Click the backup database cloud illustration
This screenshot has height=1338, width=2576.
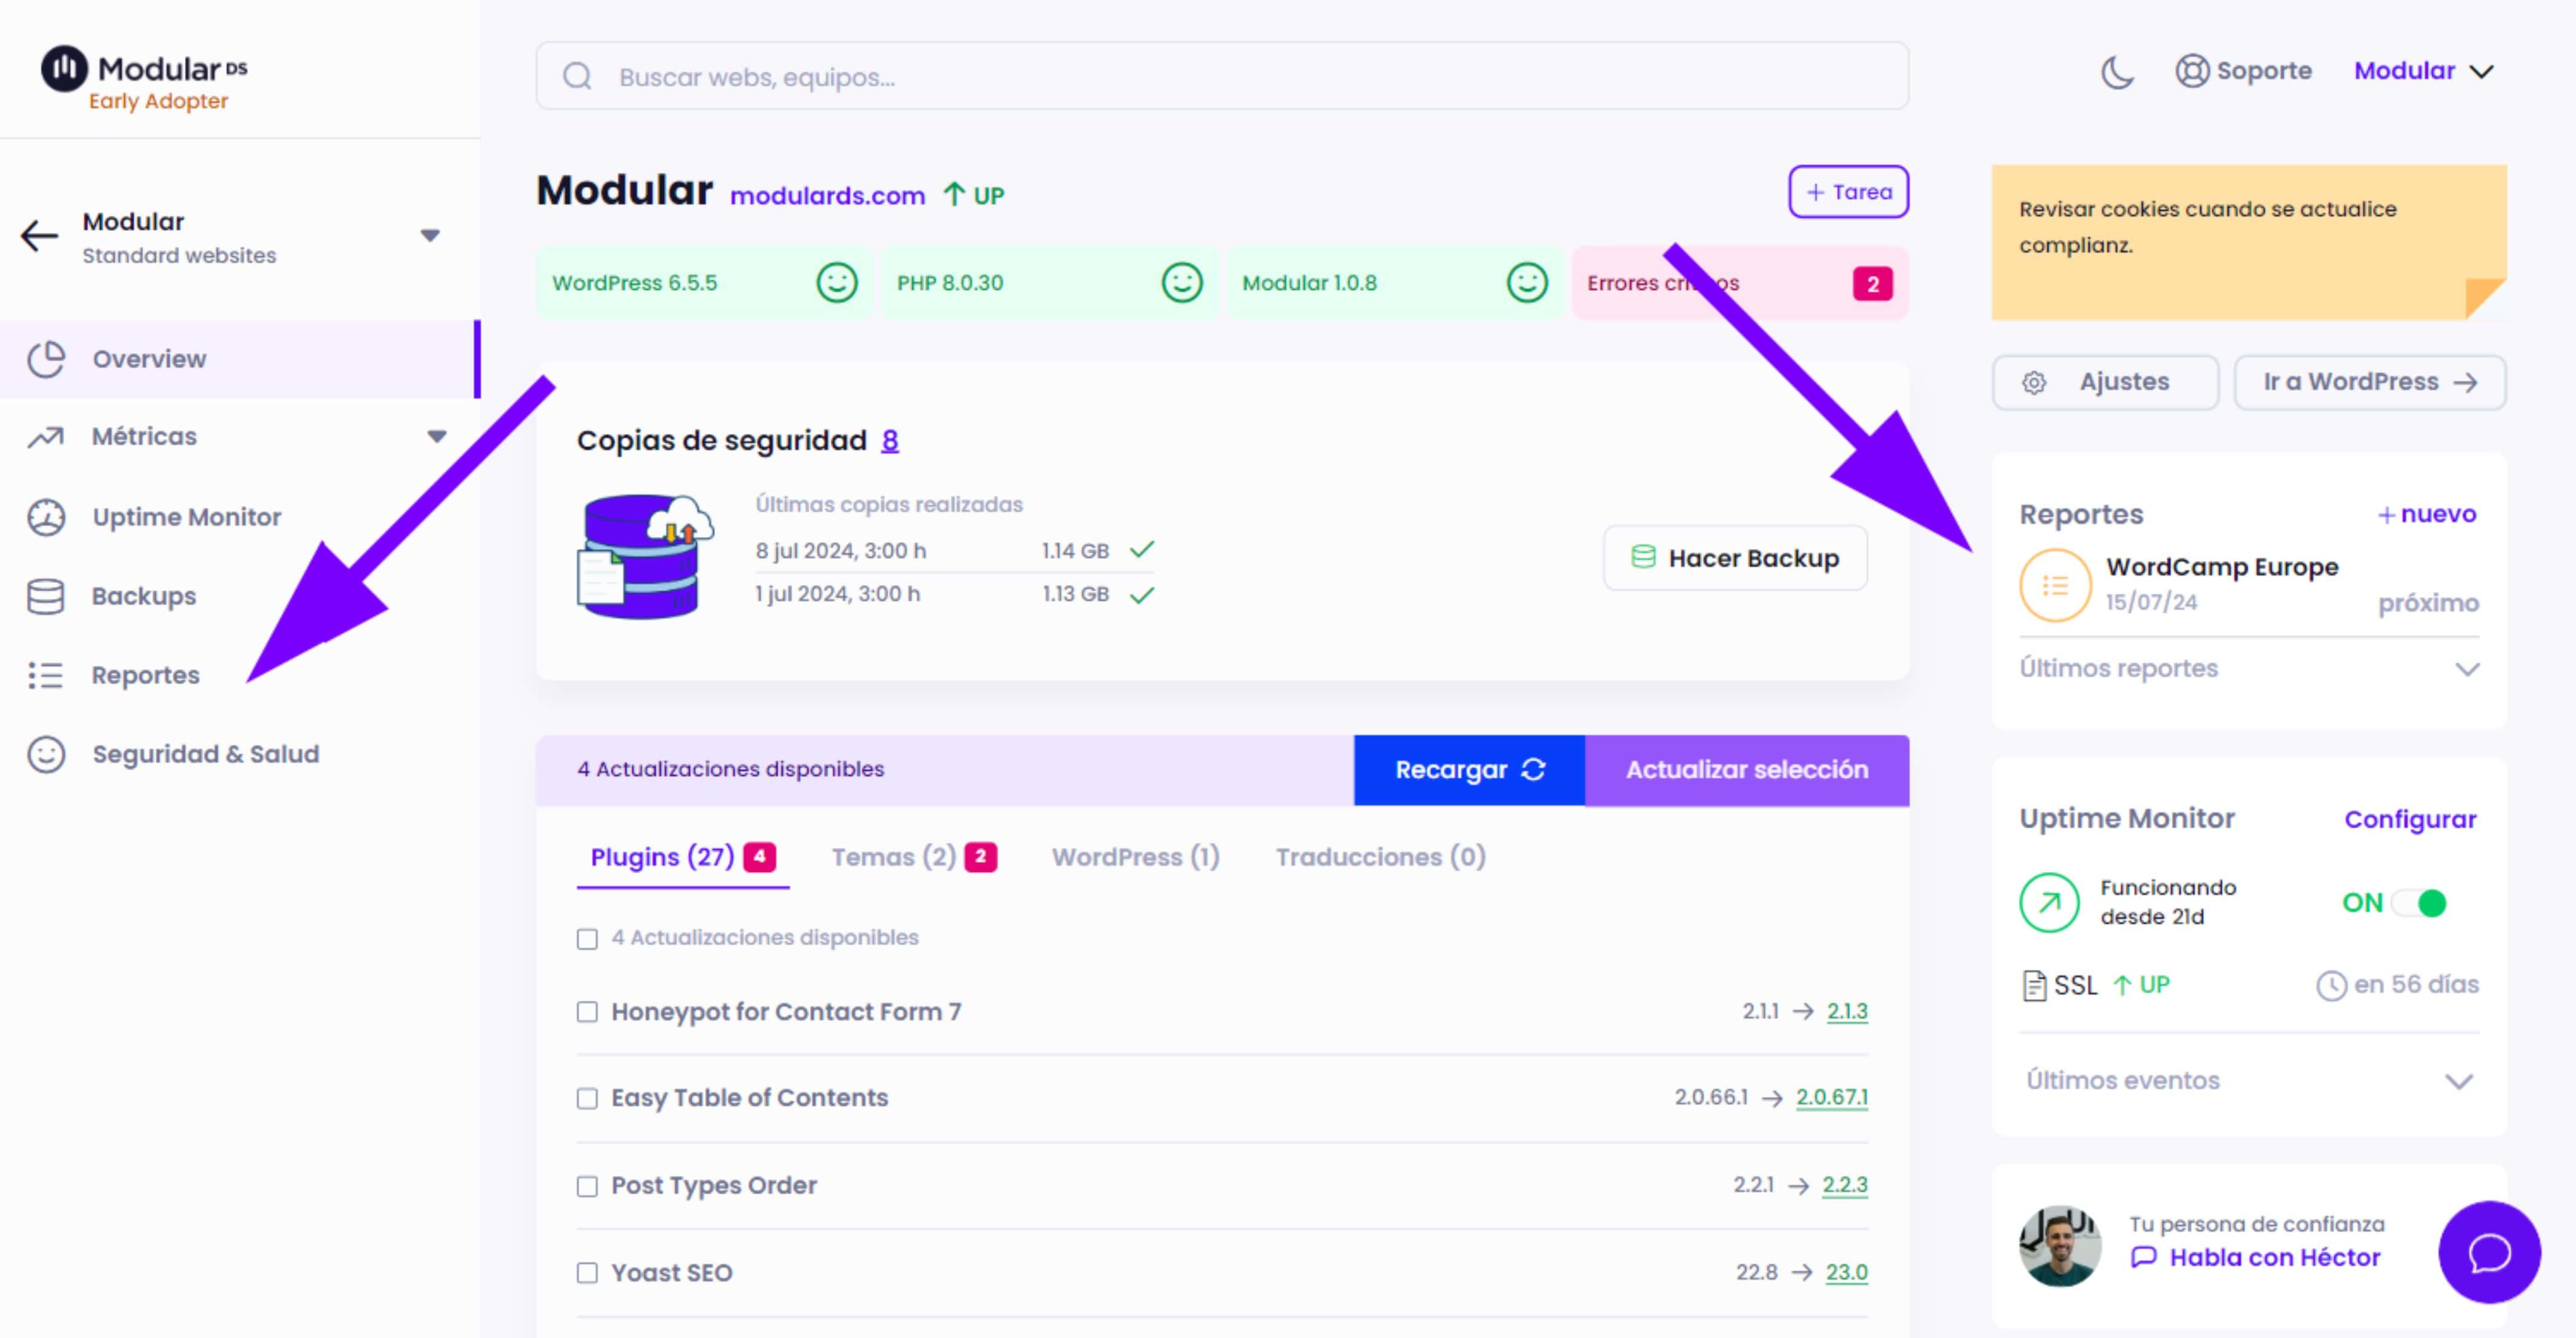pos(644,557)
